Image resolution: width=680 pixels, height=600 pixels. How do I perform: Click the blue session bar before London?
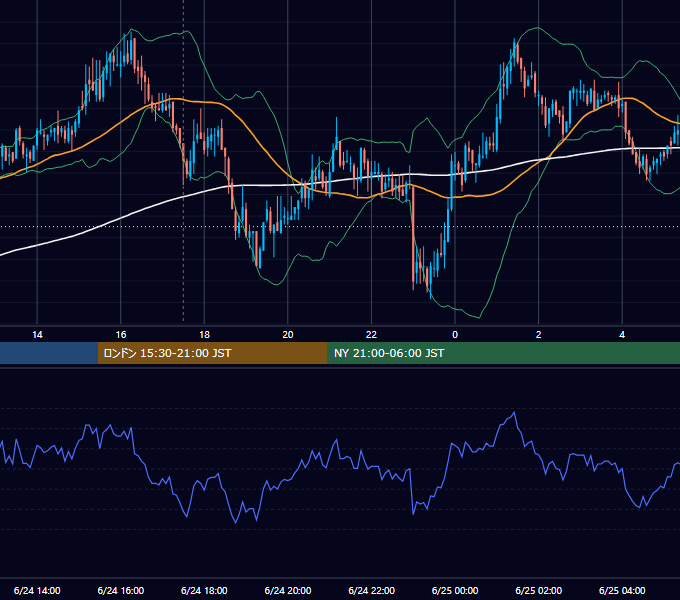[49, 353]
